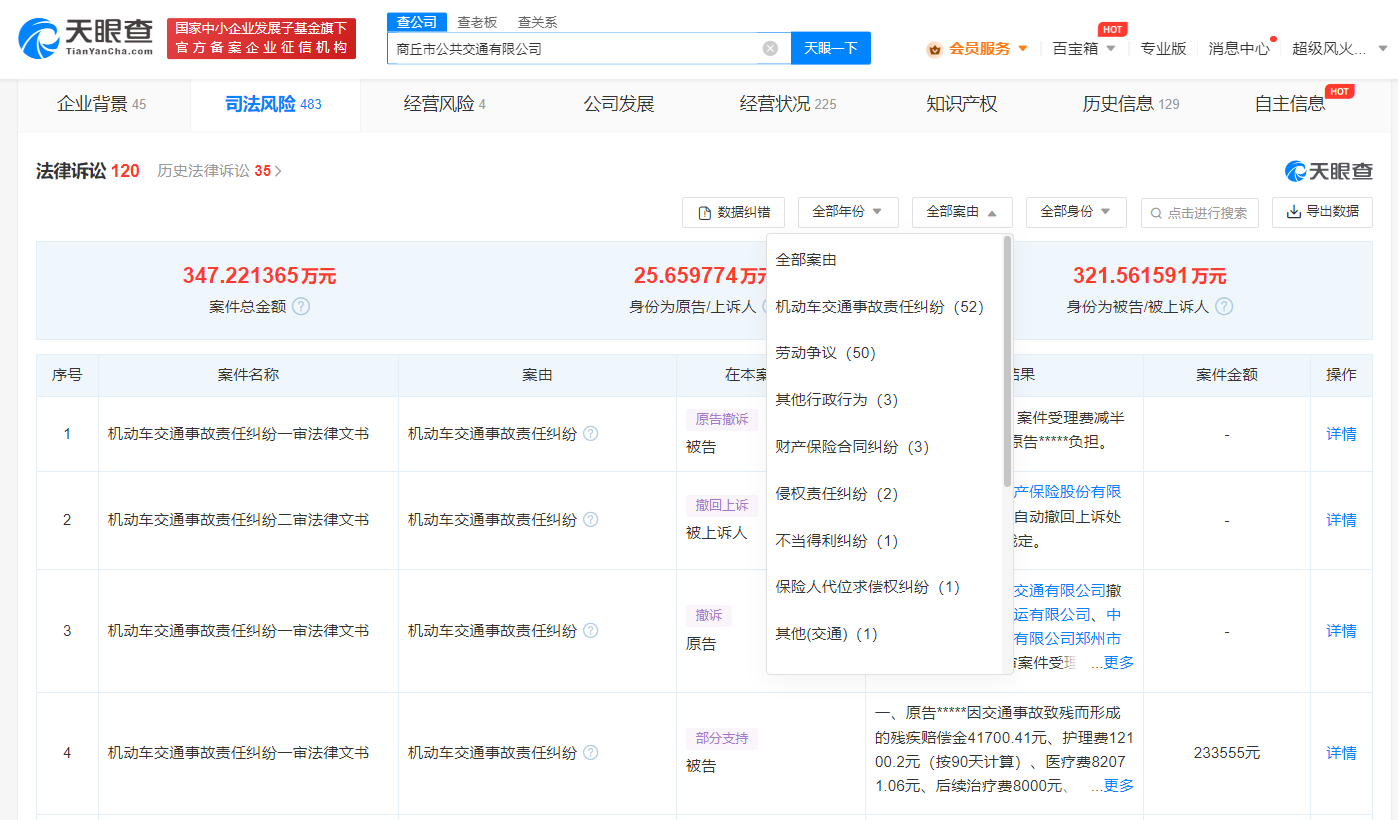The height and width of the screenshot is (820, 1398).
Task: Open 消息中心 notification bell
Action: [1239, 47]
